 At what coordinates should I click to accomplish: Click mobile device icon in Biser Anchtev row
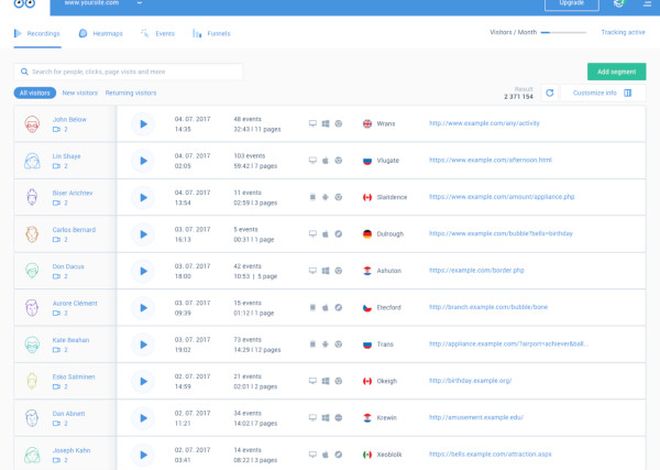(x=312, y=197)
